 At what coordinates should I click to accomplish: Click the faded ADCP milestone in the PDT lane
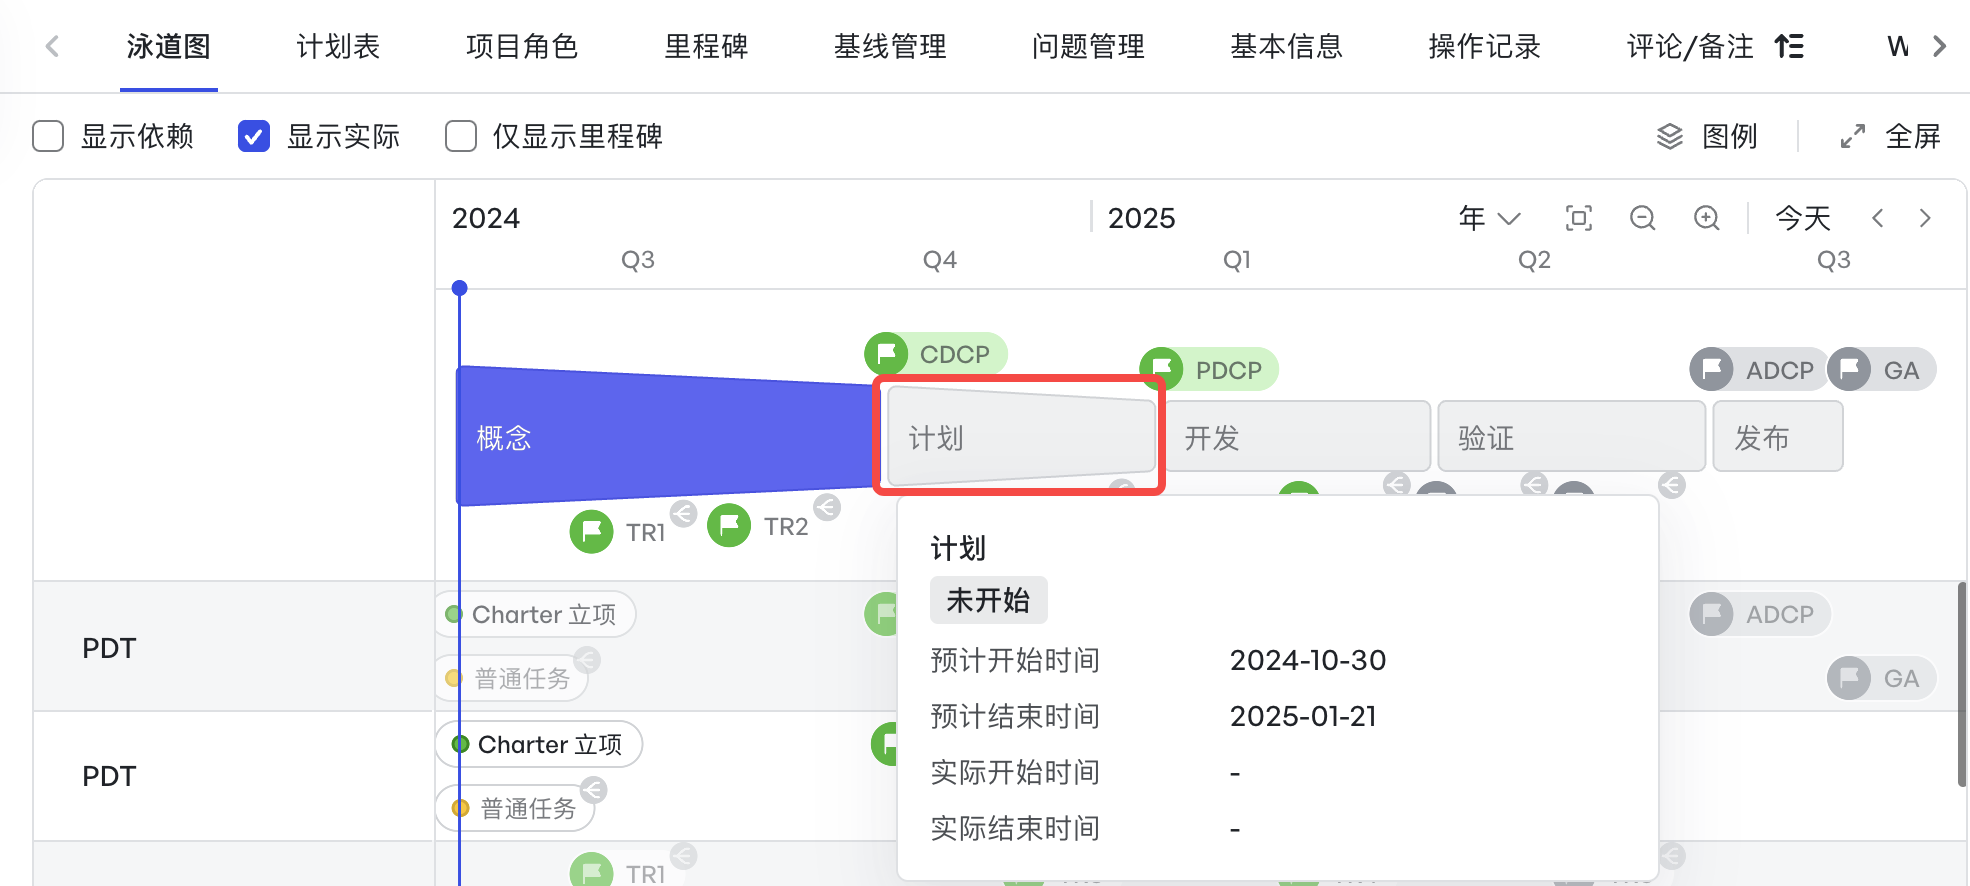point(1759,614)
